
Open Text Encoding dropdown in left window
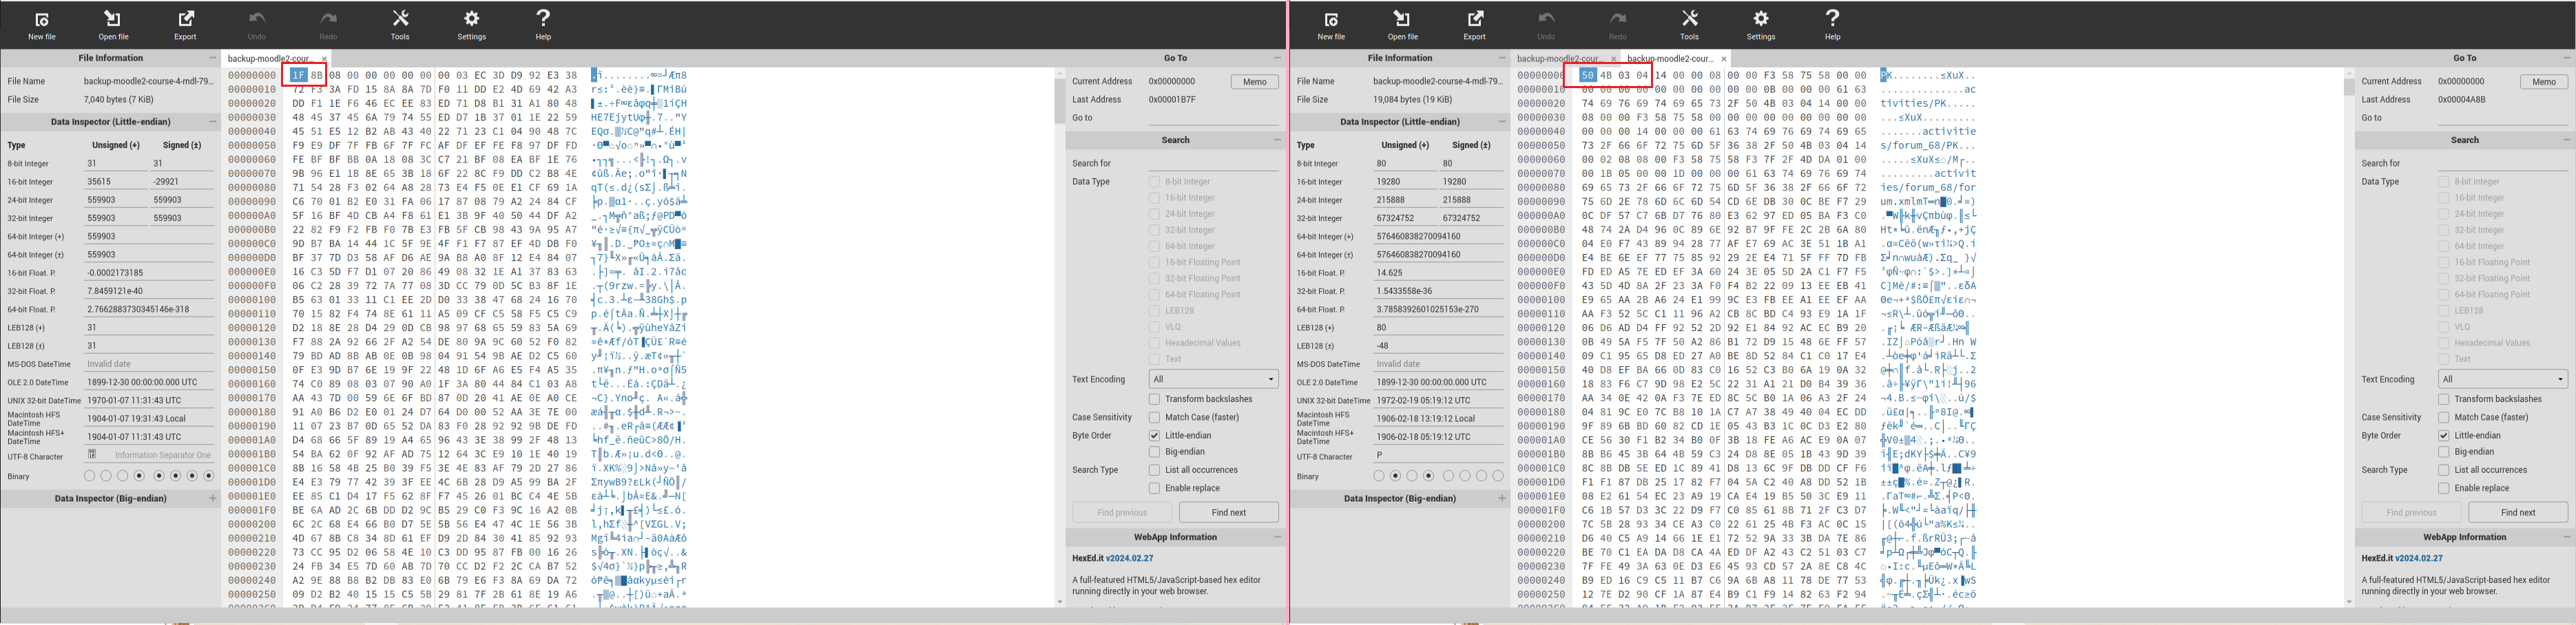(x=1213, y=379)
